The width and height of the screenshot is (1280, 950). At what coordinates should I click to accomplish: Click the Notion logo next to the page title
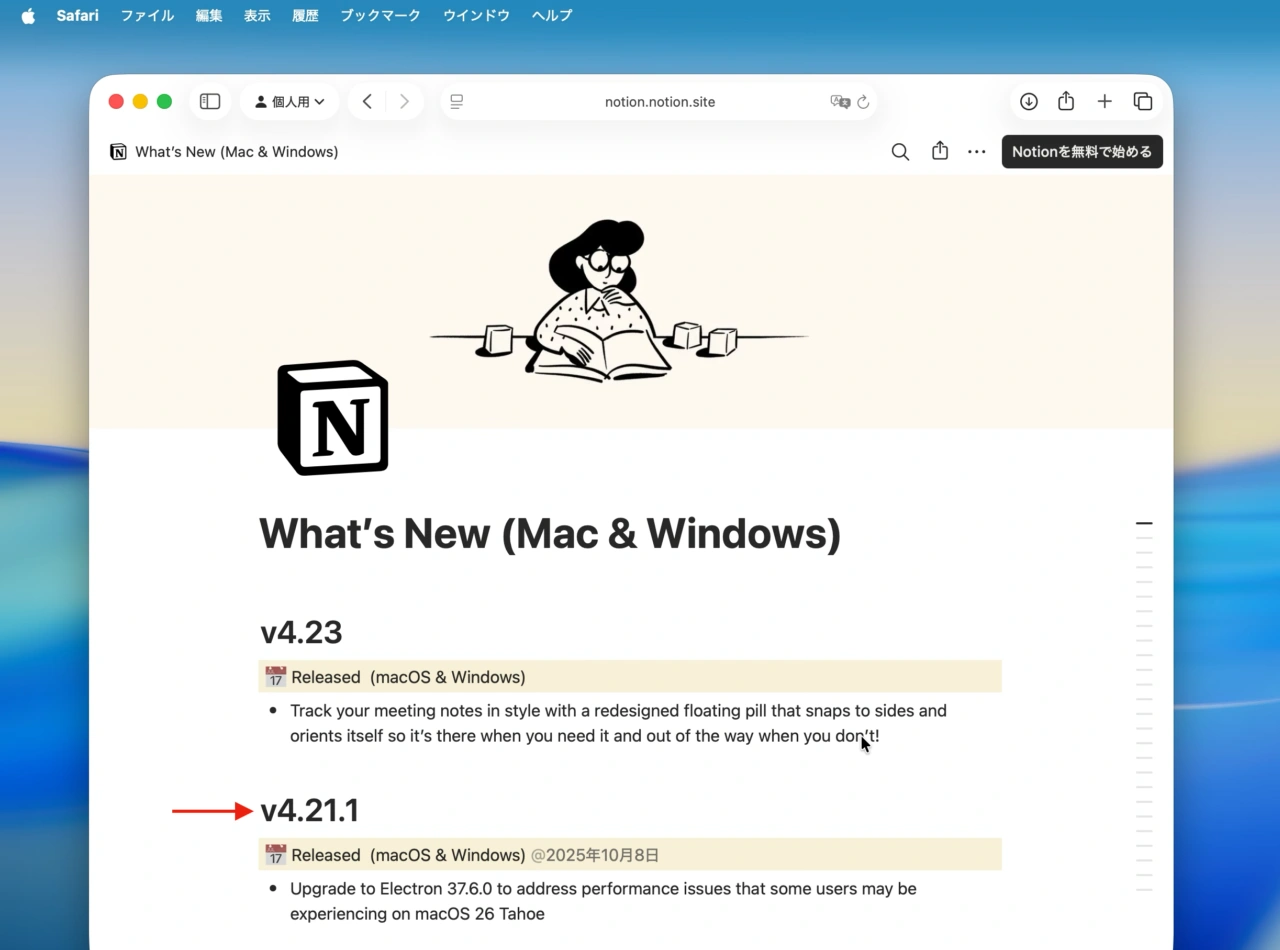point(118,151)
